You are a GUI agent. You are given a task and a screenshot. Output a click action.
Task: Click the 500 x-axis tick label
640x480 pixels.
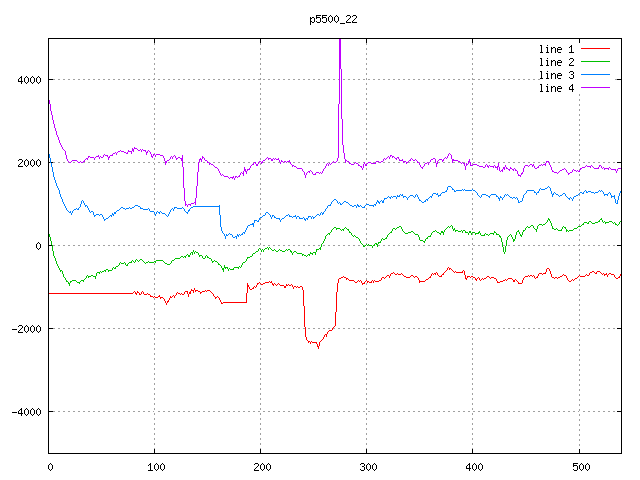tap(579, 466)
